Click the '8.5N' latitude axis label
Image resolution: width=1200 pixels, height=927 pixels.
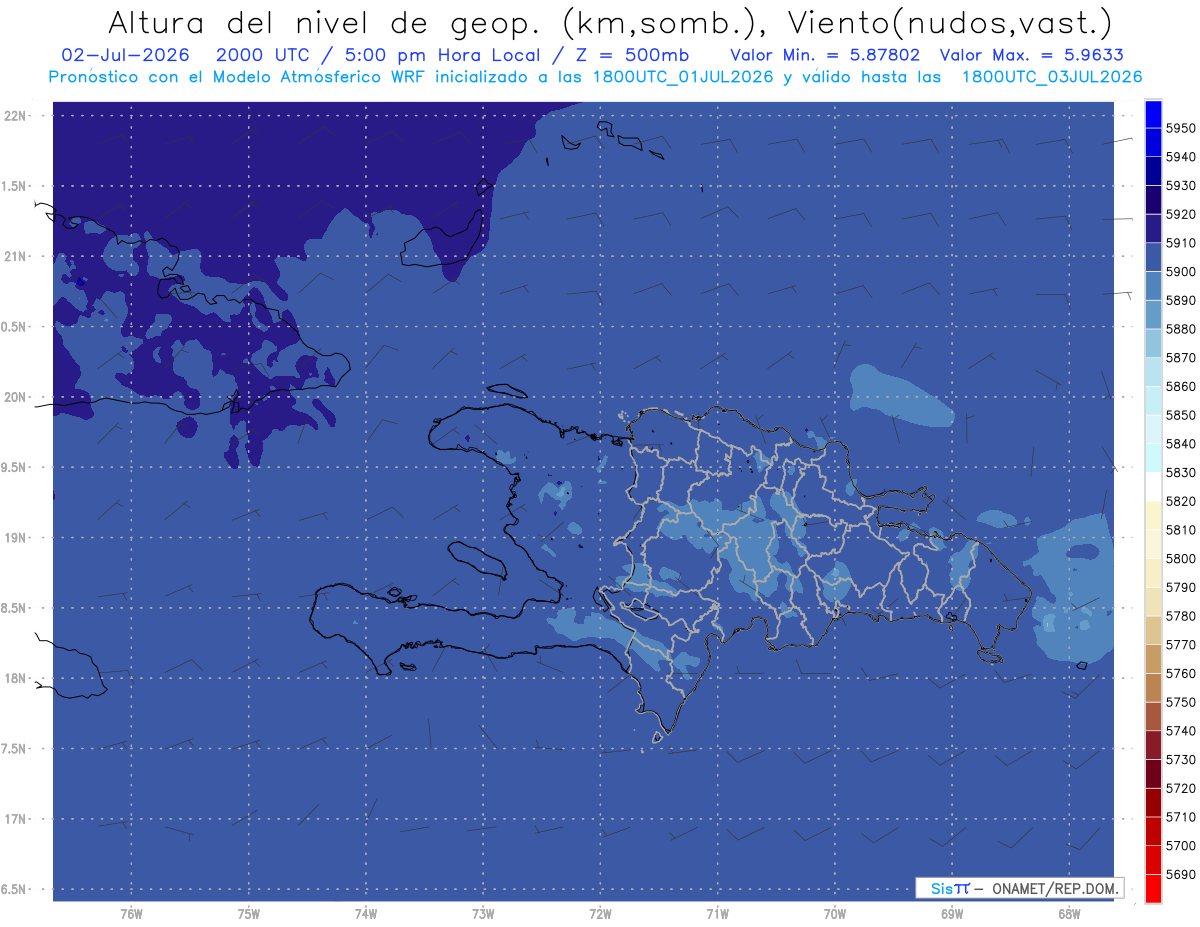click(15, 608)
